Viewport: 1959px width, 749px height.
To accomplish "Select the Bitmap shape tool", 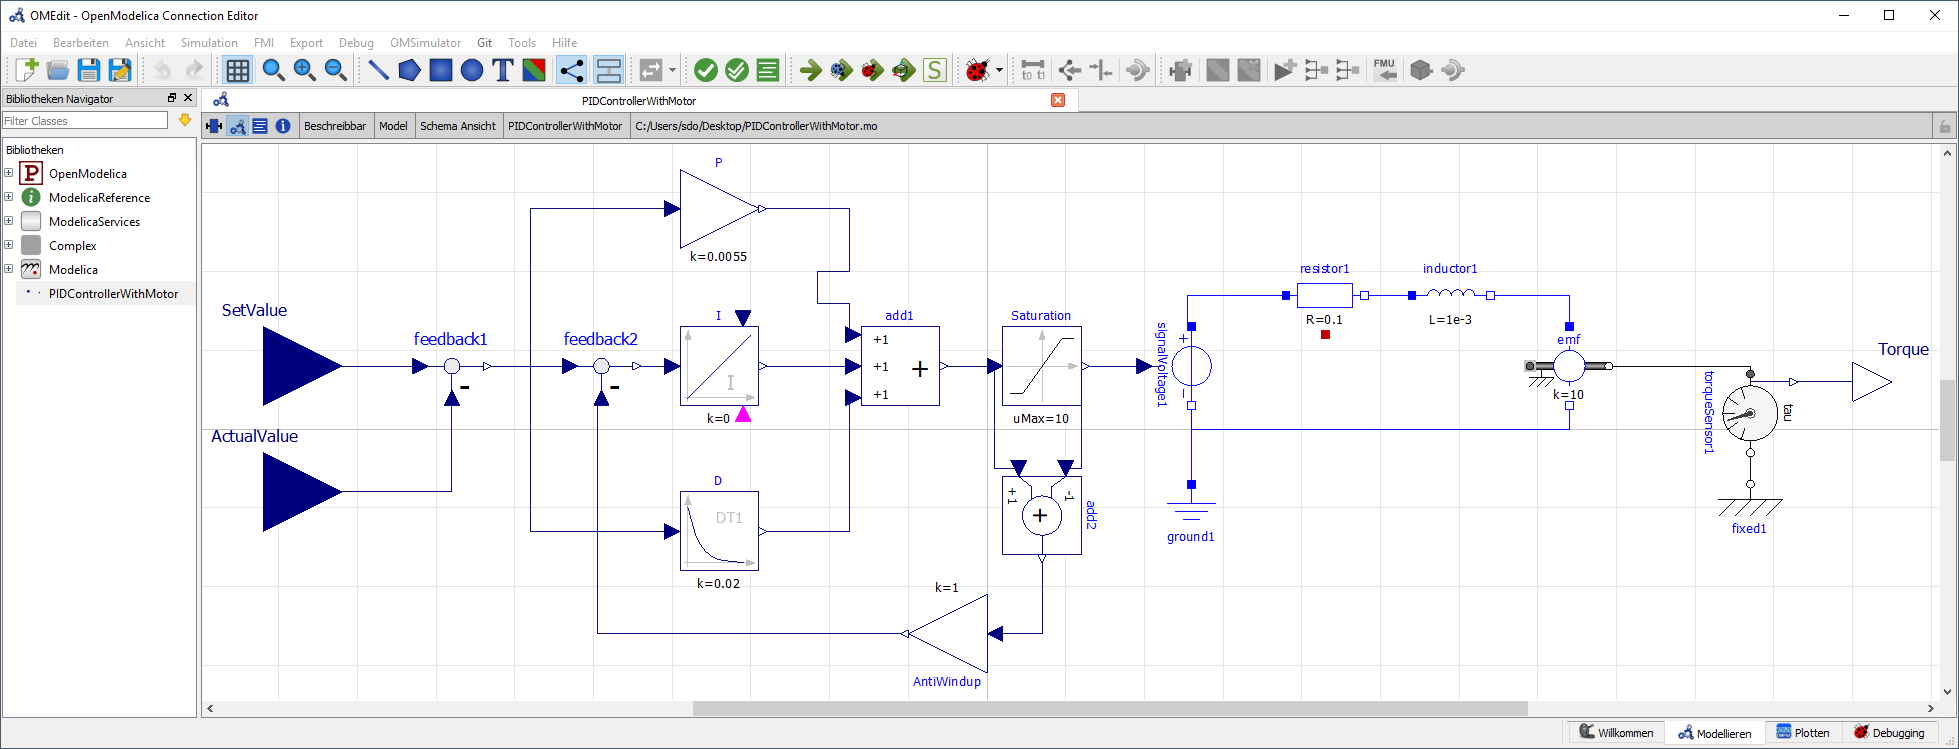I will 534,70.
